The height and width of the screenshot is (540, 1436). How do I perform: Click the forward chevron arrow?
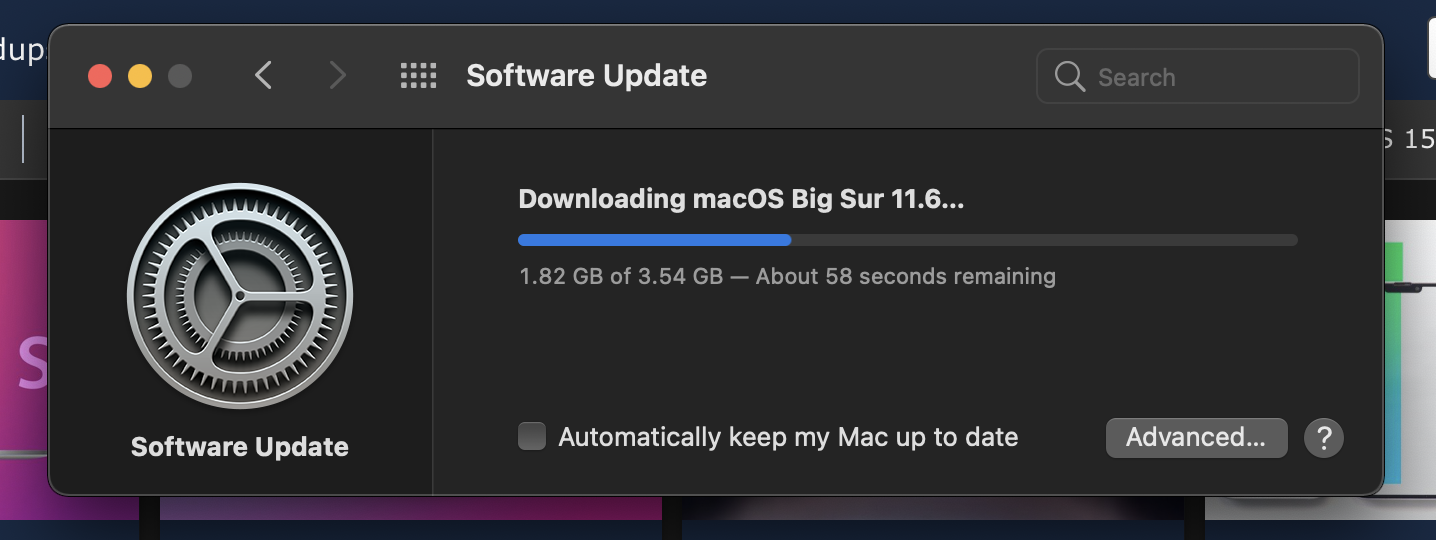[338, 76]
